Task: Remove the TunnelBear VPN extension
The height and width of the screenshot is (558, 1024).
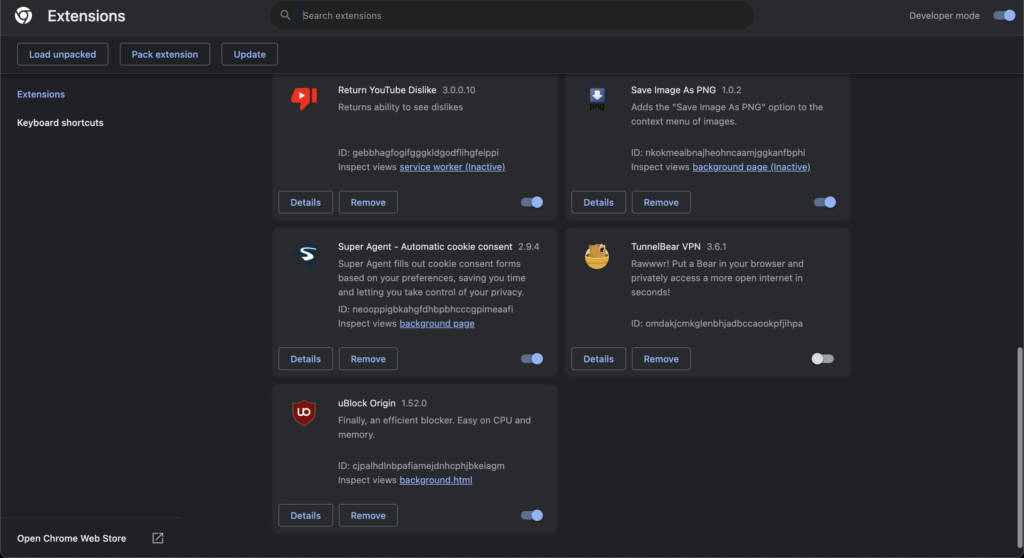Action: (x=661, y=359)
